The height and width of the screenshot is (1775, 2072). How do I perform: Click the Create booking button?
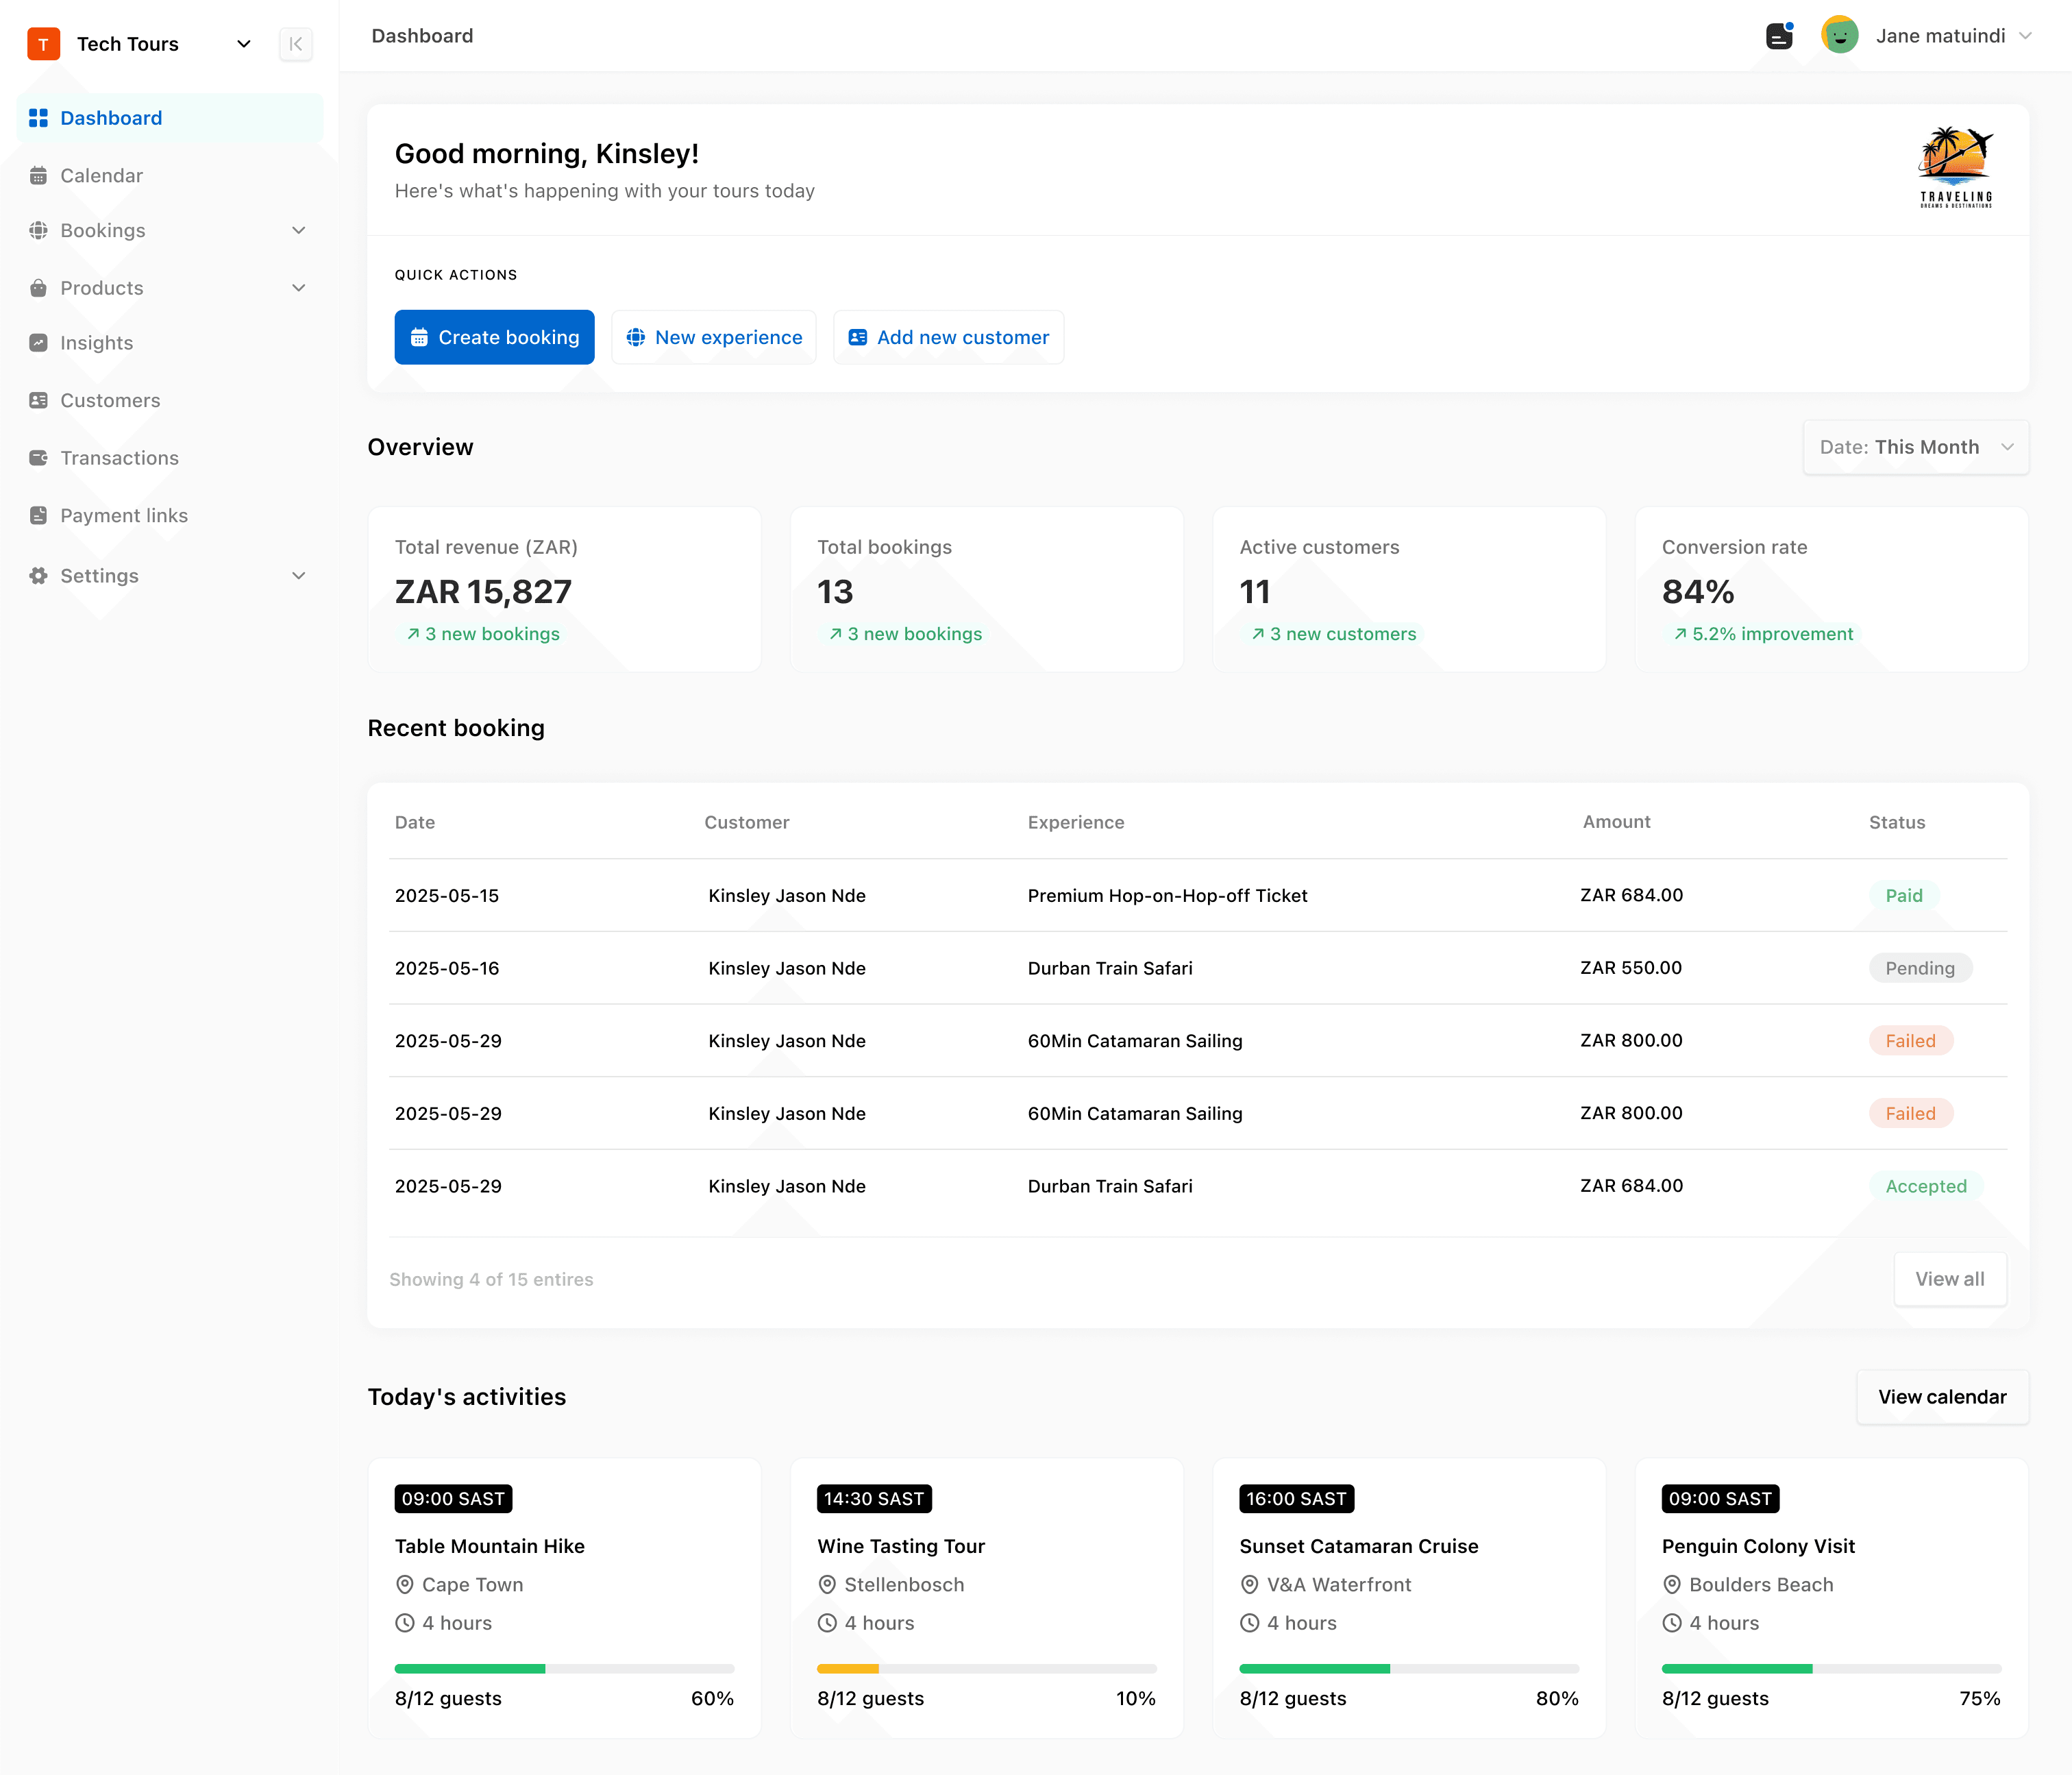point(494,338)
